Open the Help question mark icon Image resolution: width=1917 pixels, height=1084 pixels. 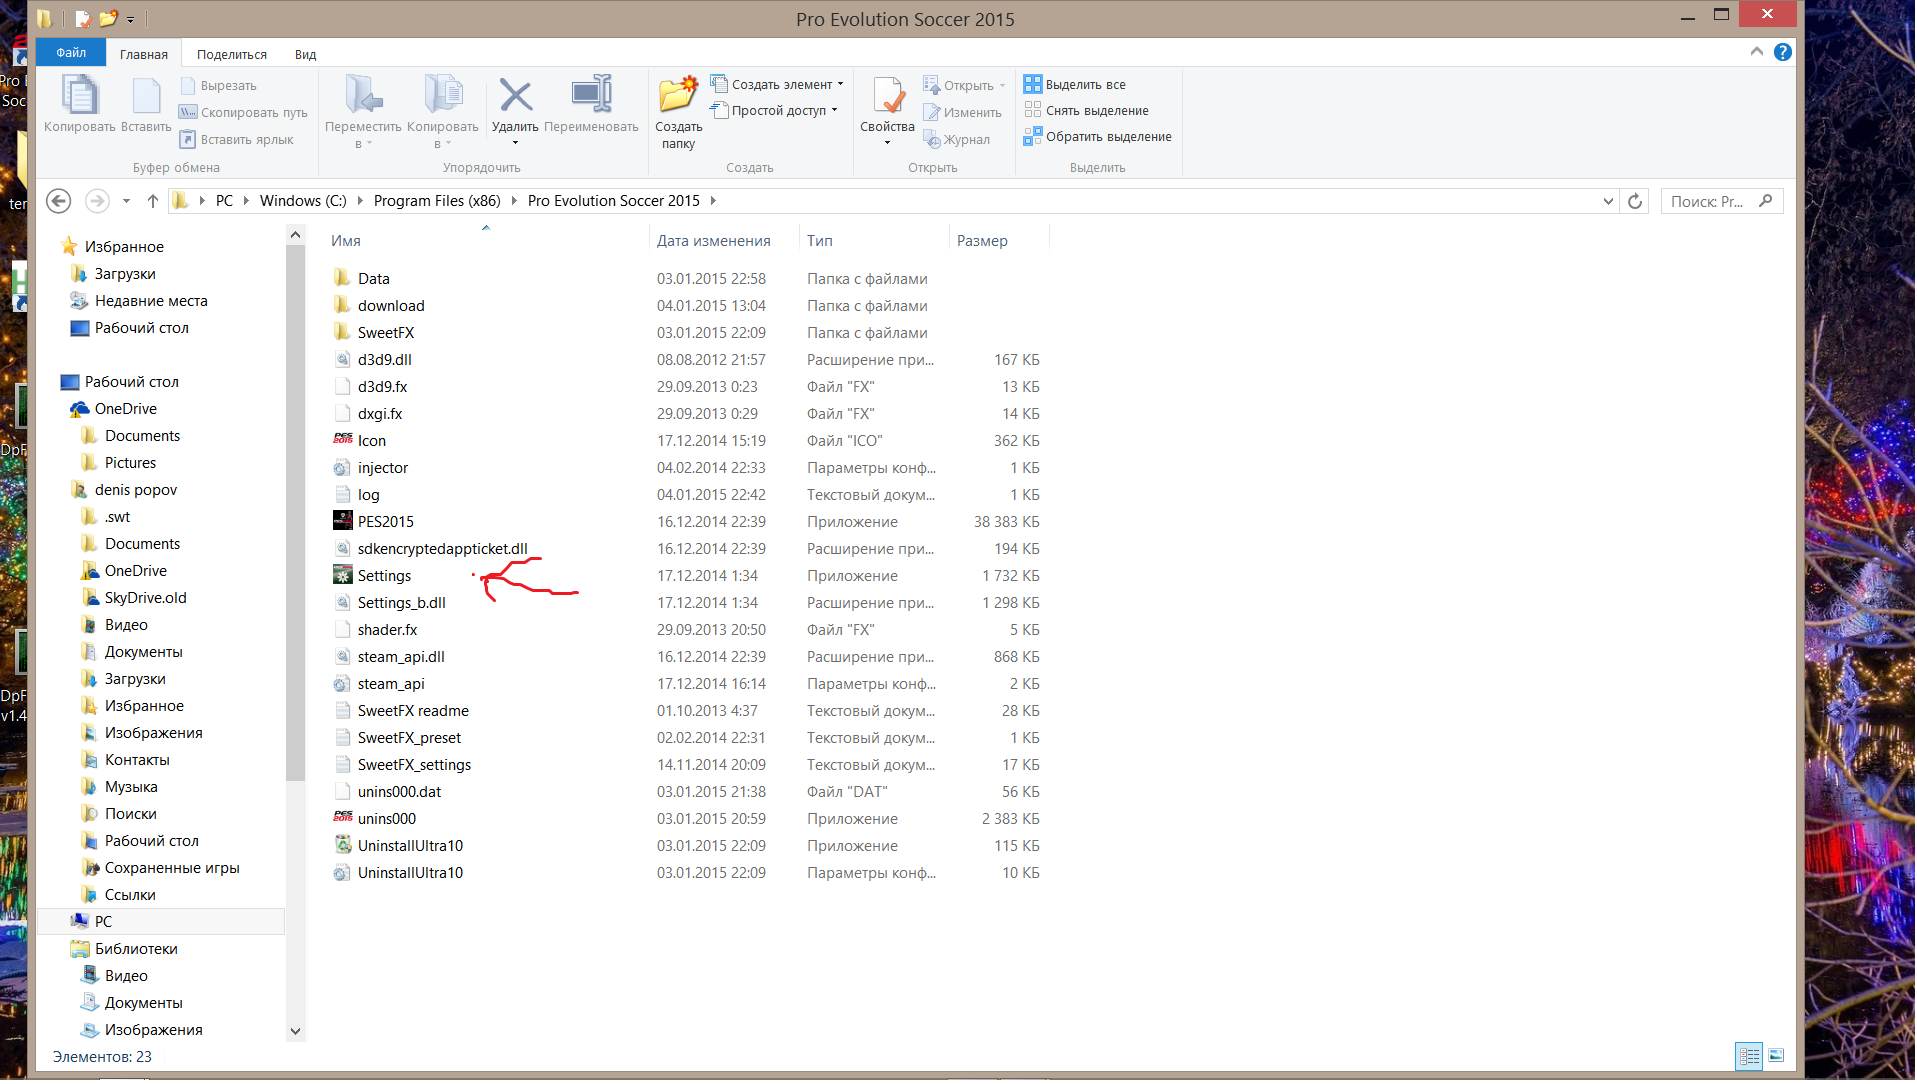point(1782,52)
